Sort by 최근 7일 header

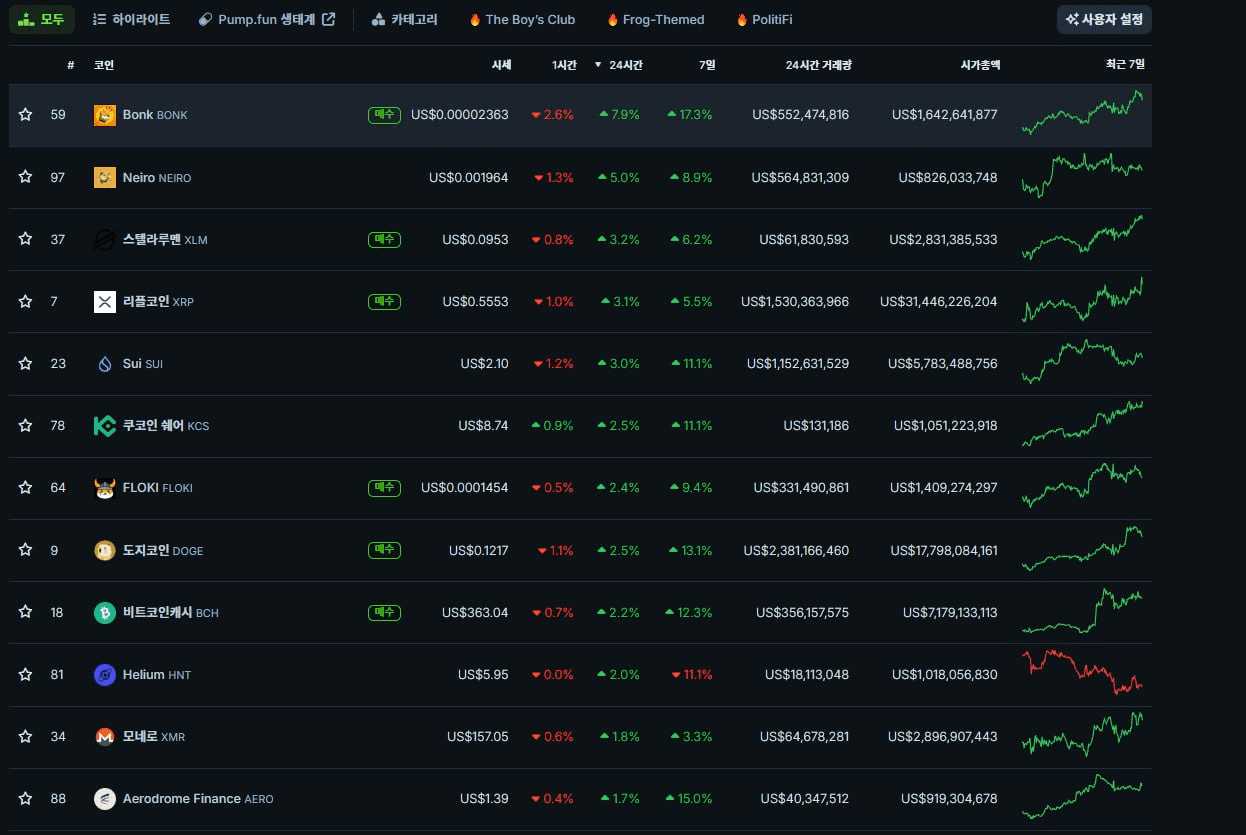click(x=1124, y=65)
